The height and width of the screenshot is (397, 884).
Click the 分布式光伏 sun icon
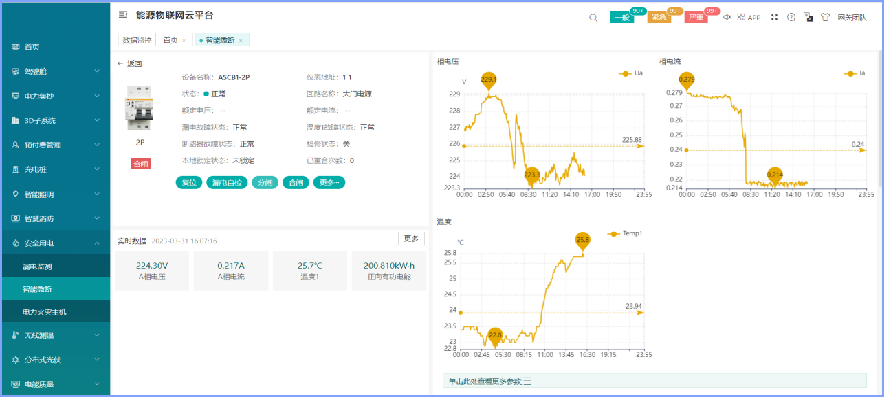(16, 359)
